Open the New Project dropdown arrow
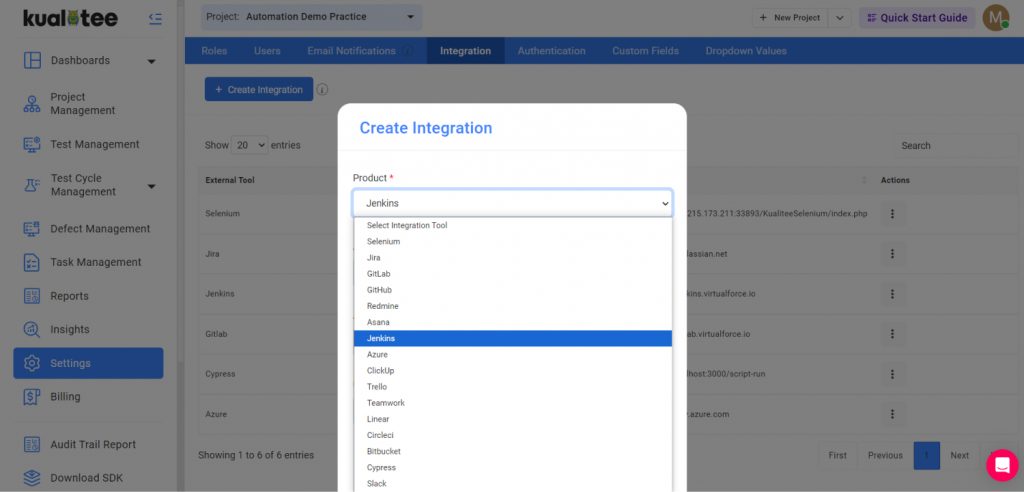Screen dimensions: 1024x492 [840, 18]
